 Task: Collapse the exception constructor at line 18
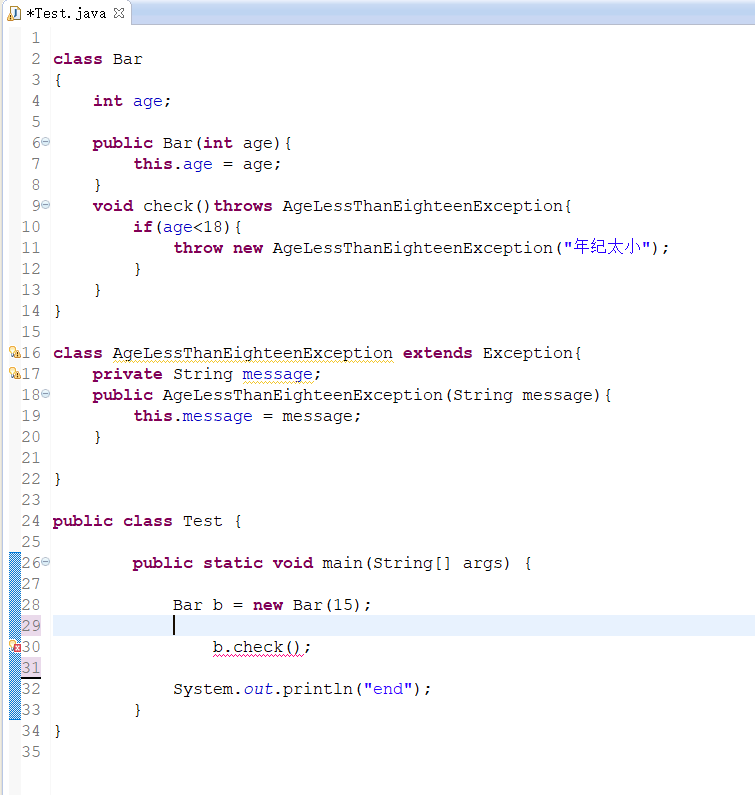pos(46,394)
